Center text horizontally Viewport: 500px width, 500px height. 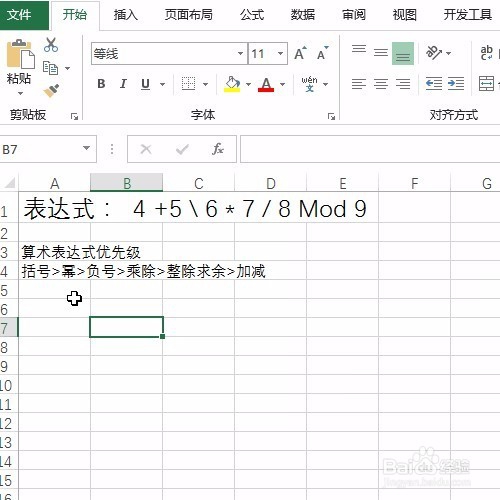381,84
